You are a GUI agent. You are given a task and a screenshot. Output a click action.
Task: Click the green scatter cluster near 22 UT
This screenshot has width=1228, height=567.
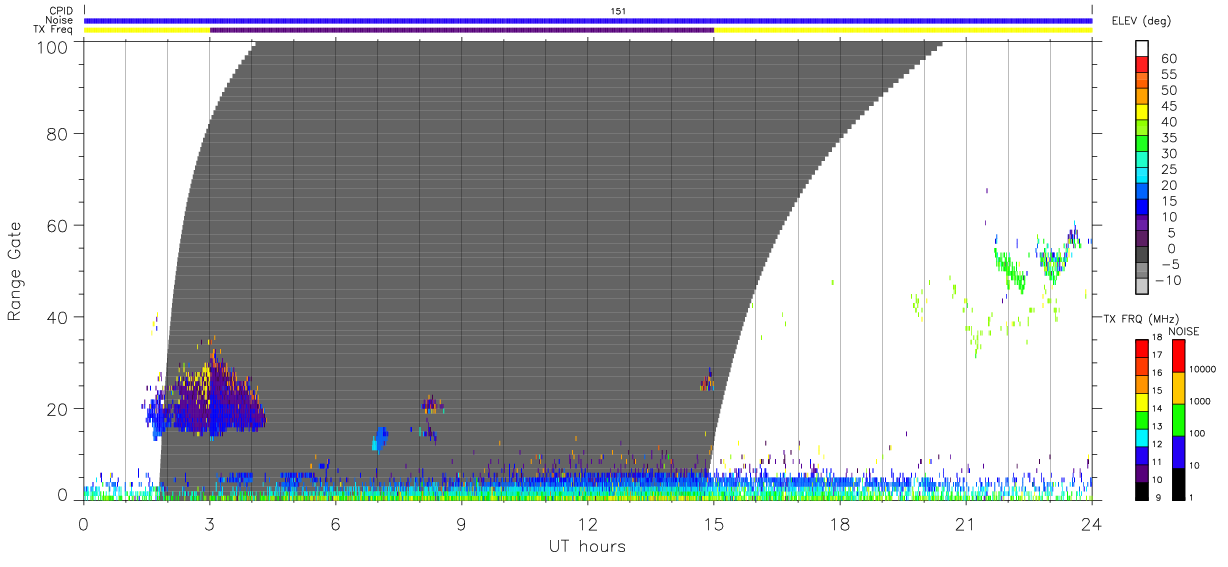tap(1012, 268)
